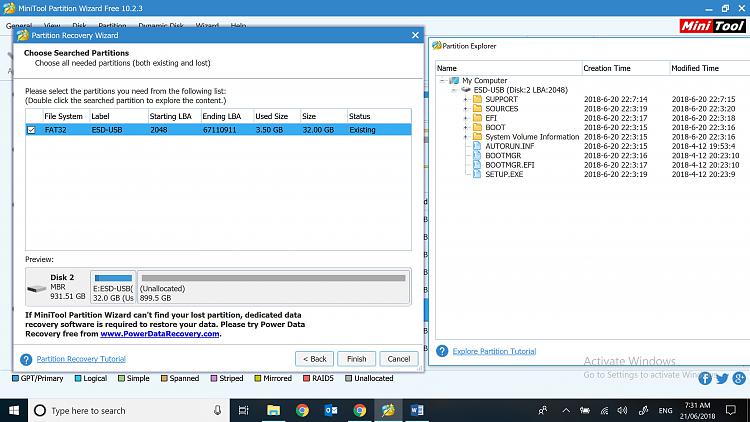750x422 pixels.
Task: Click the RAID5 legend color swatch
Action: [307, 378]
